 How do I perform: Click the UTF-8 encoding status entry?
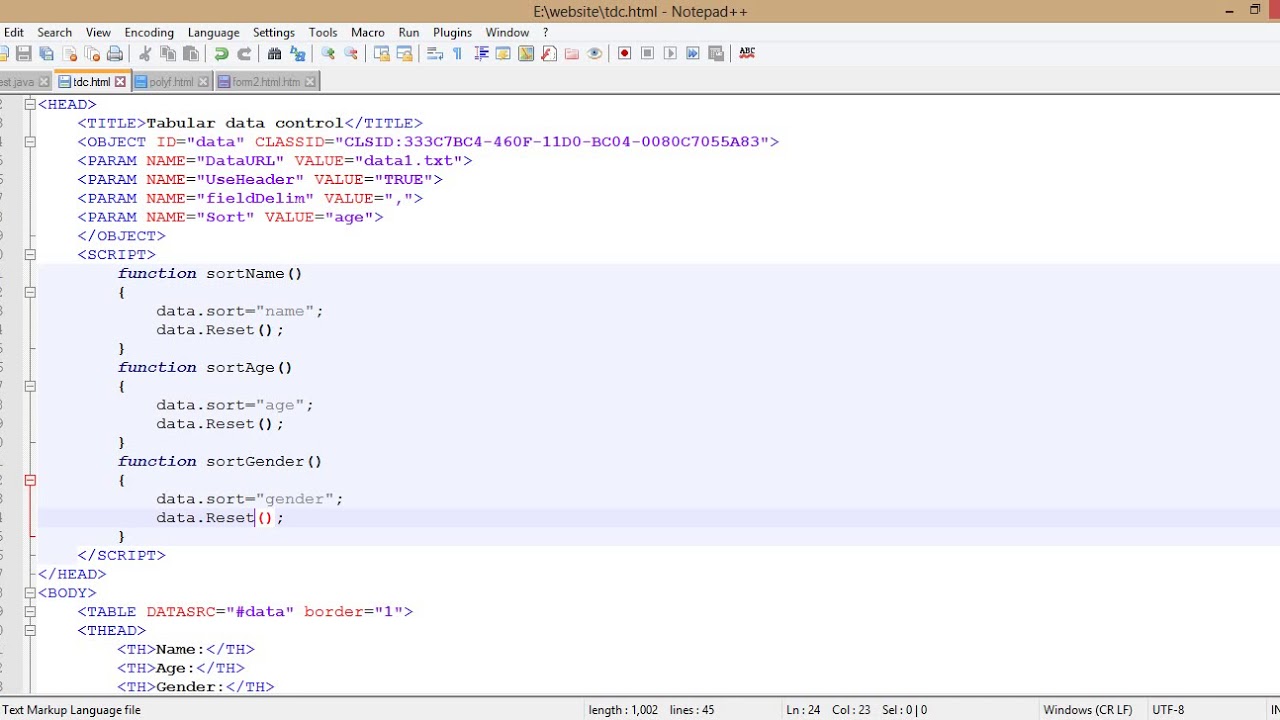coord(1168,710)
